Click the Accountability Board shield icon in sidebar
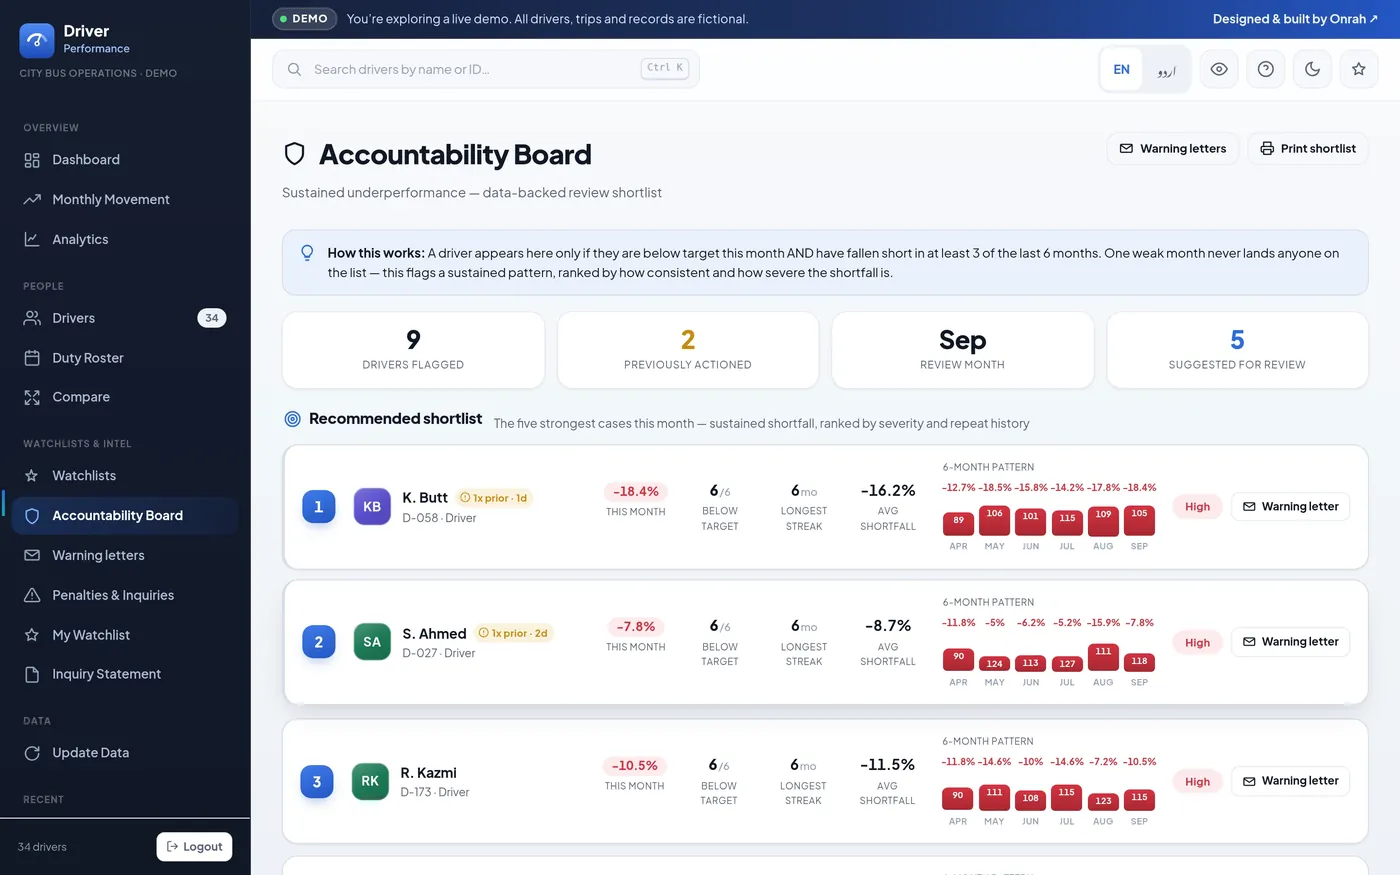1400x875 pixels. coord(32,516)
